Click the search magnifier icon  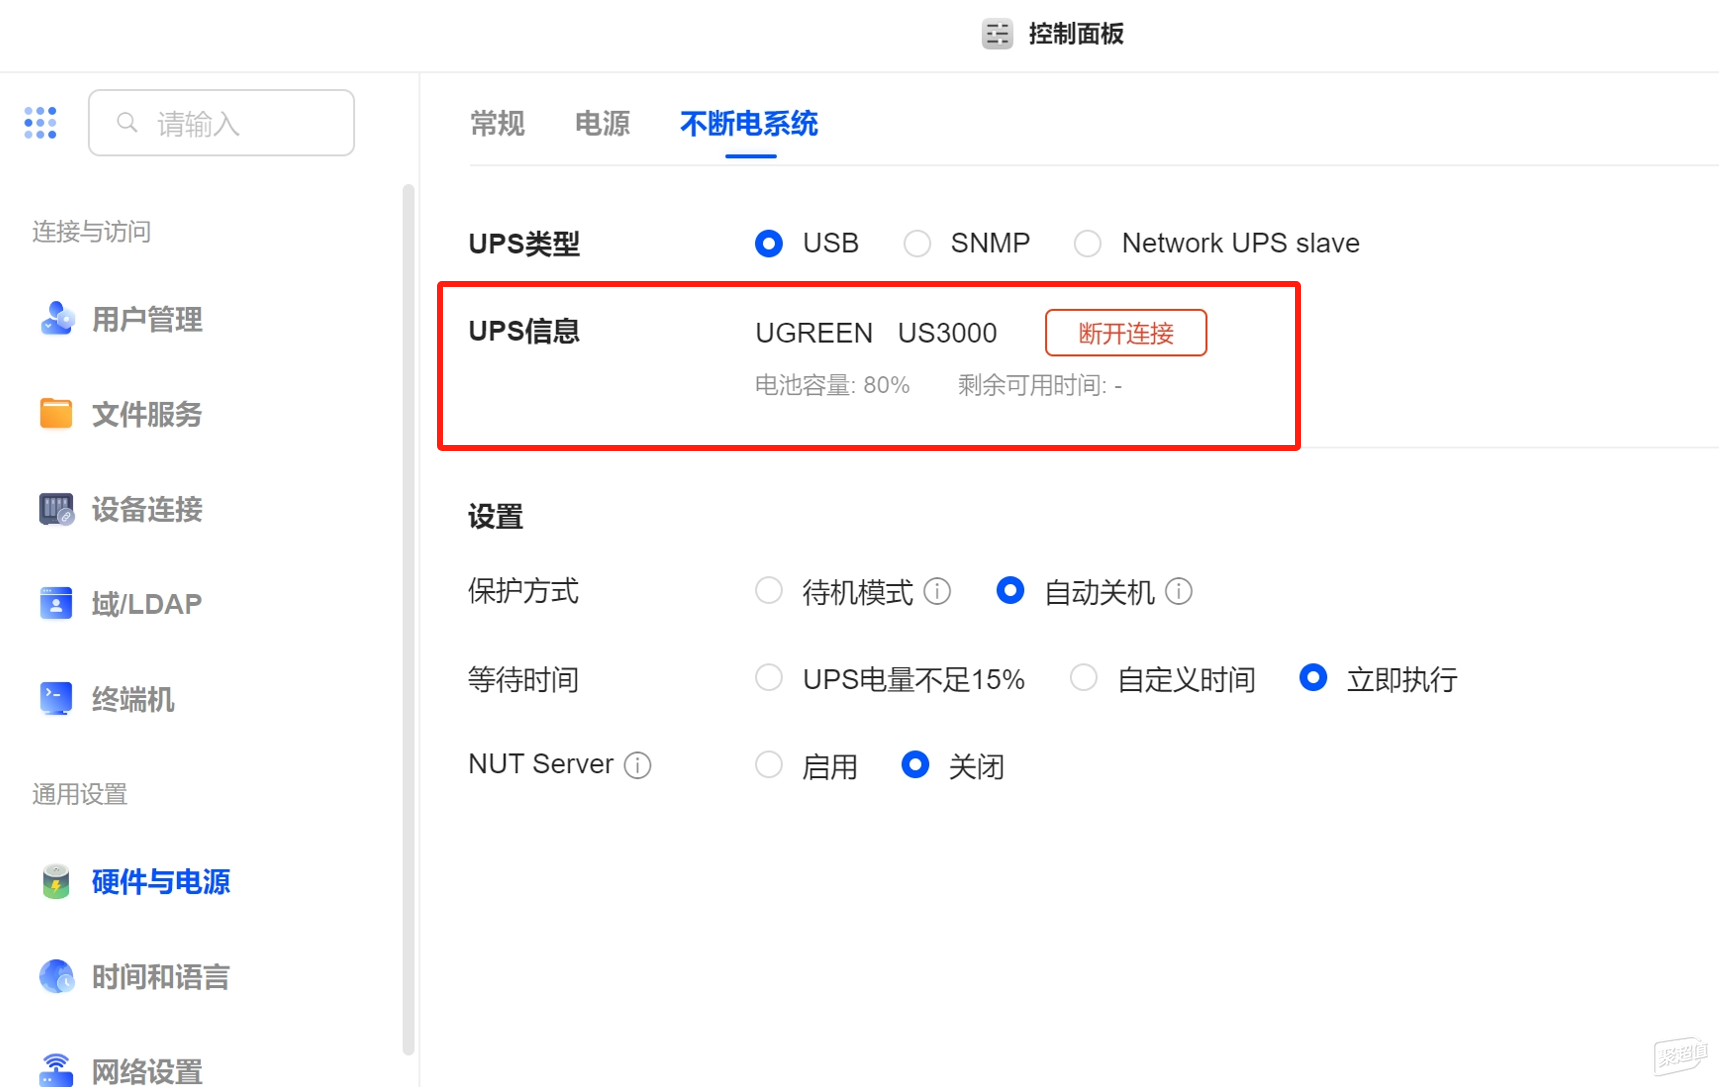(x=127, y=123)
